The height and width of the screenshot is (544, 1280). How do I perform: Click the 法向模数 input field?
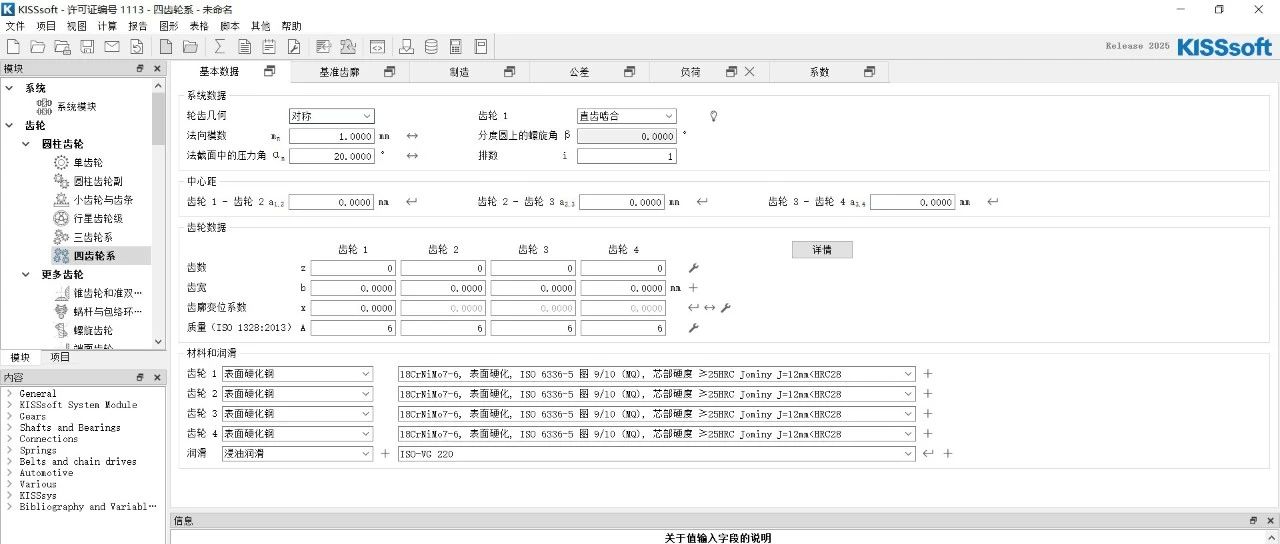pos(331,136)
